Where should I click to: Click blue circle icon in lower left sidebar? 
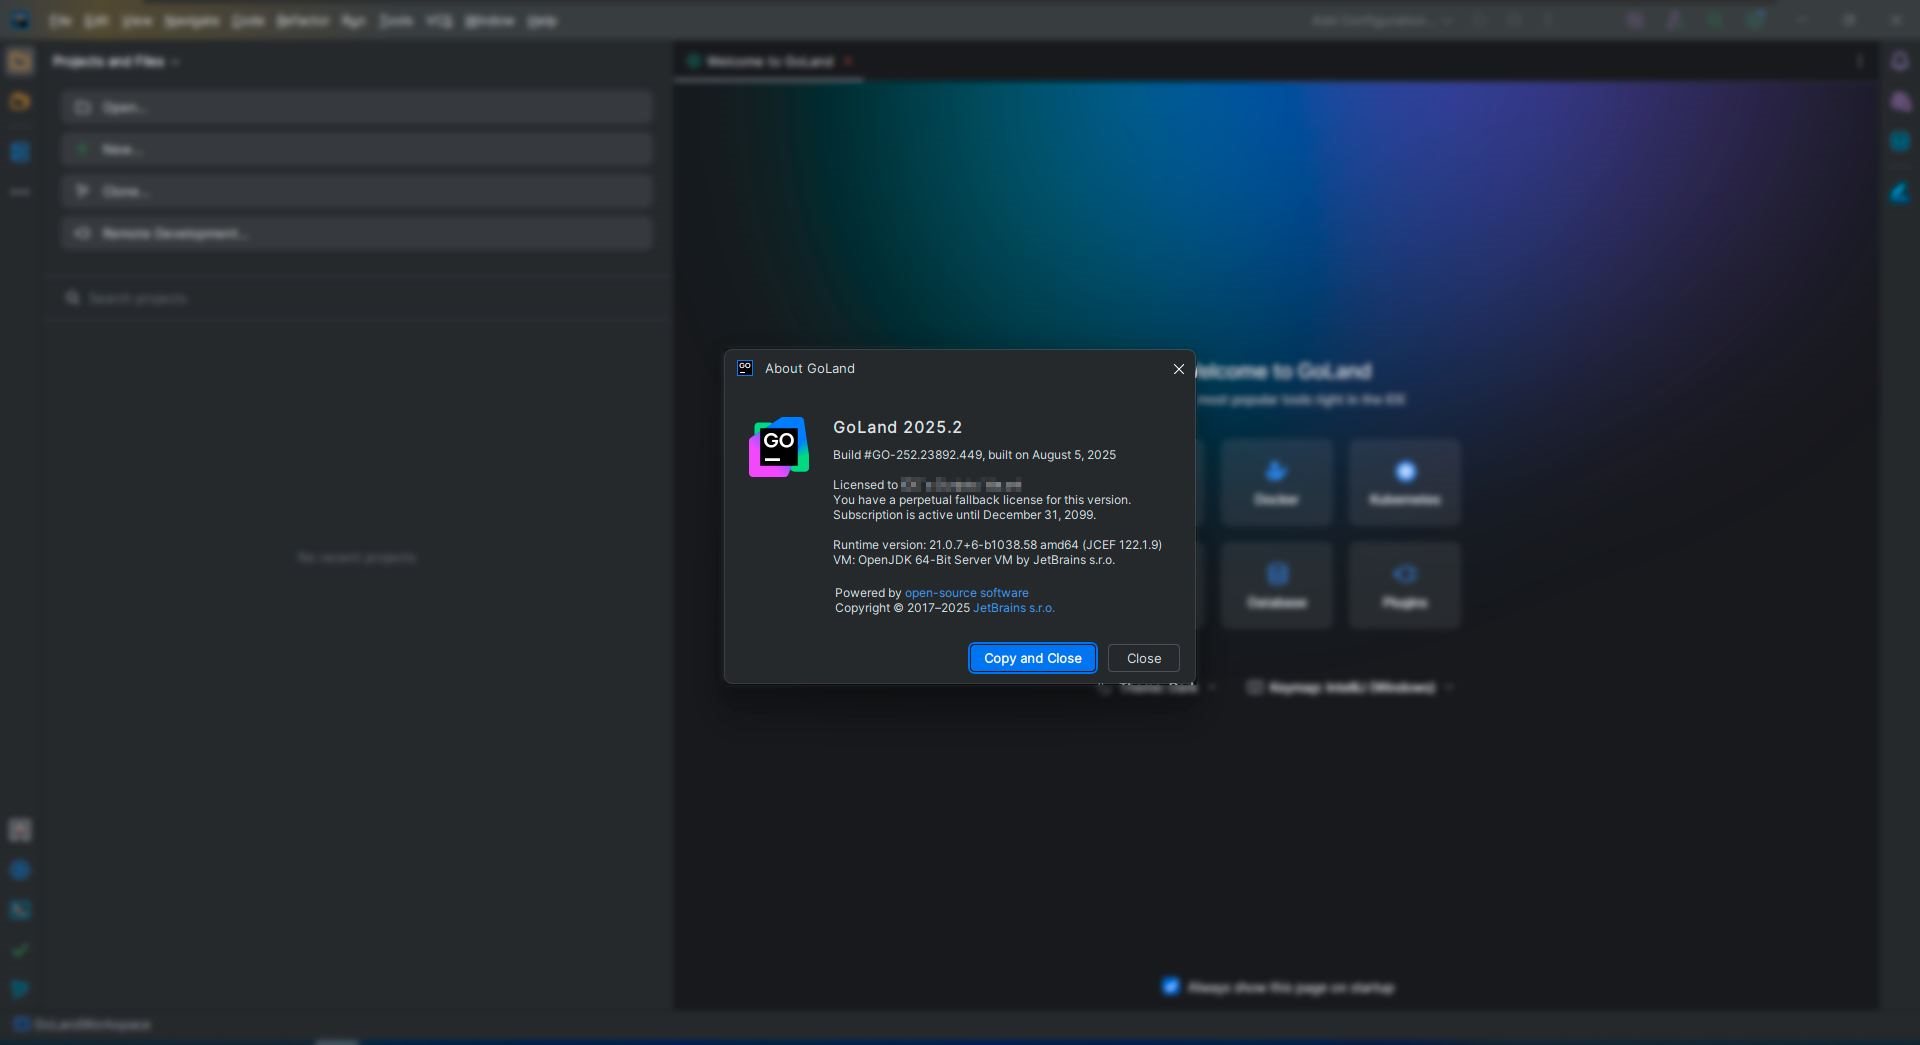pyautogui.click(x=20, y=870)
